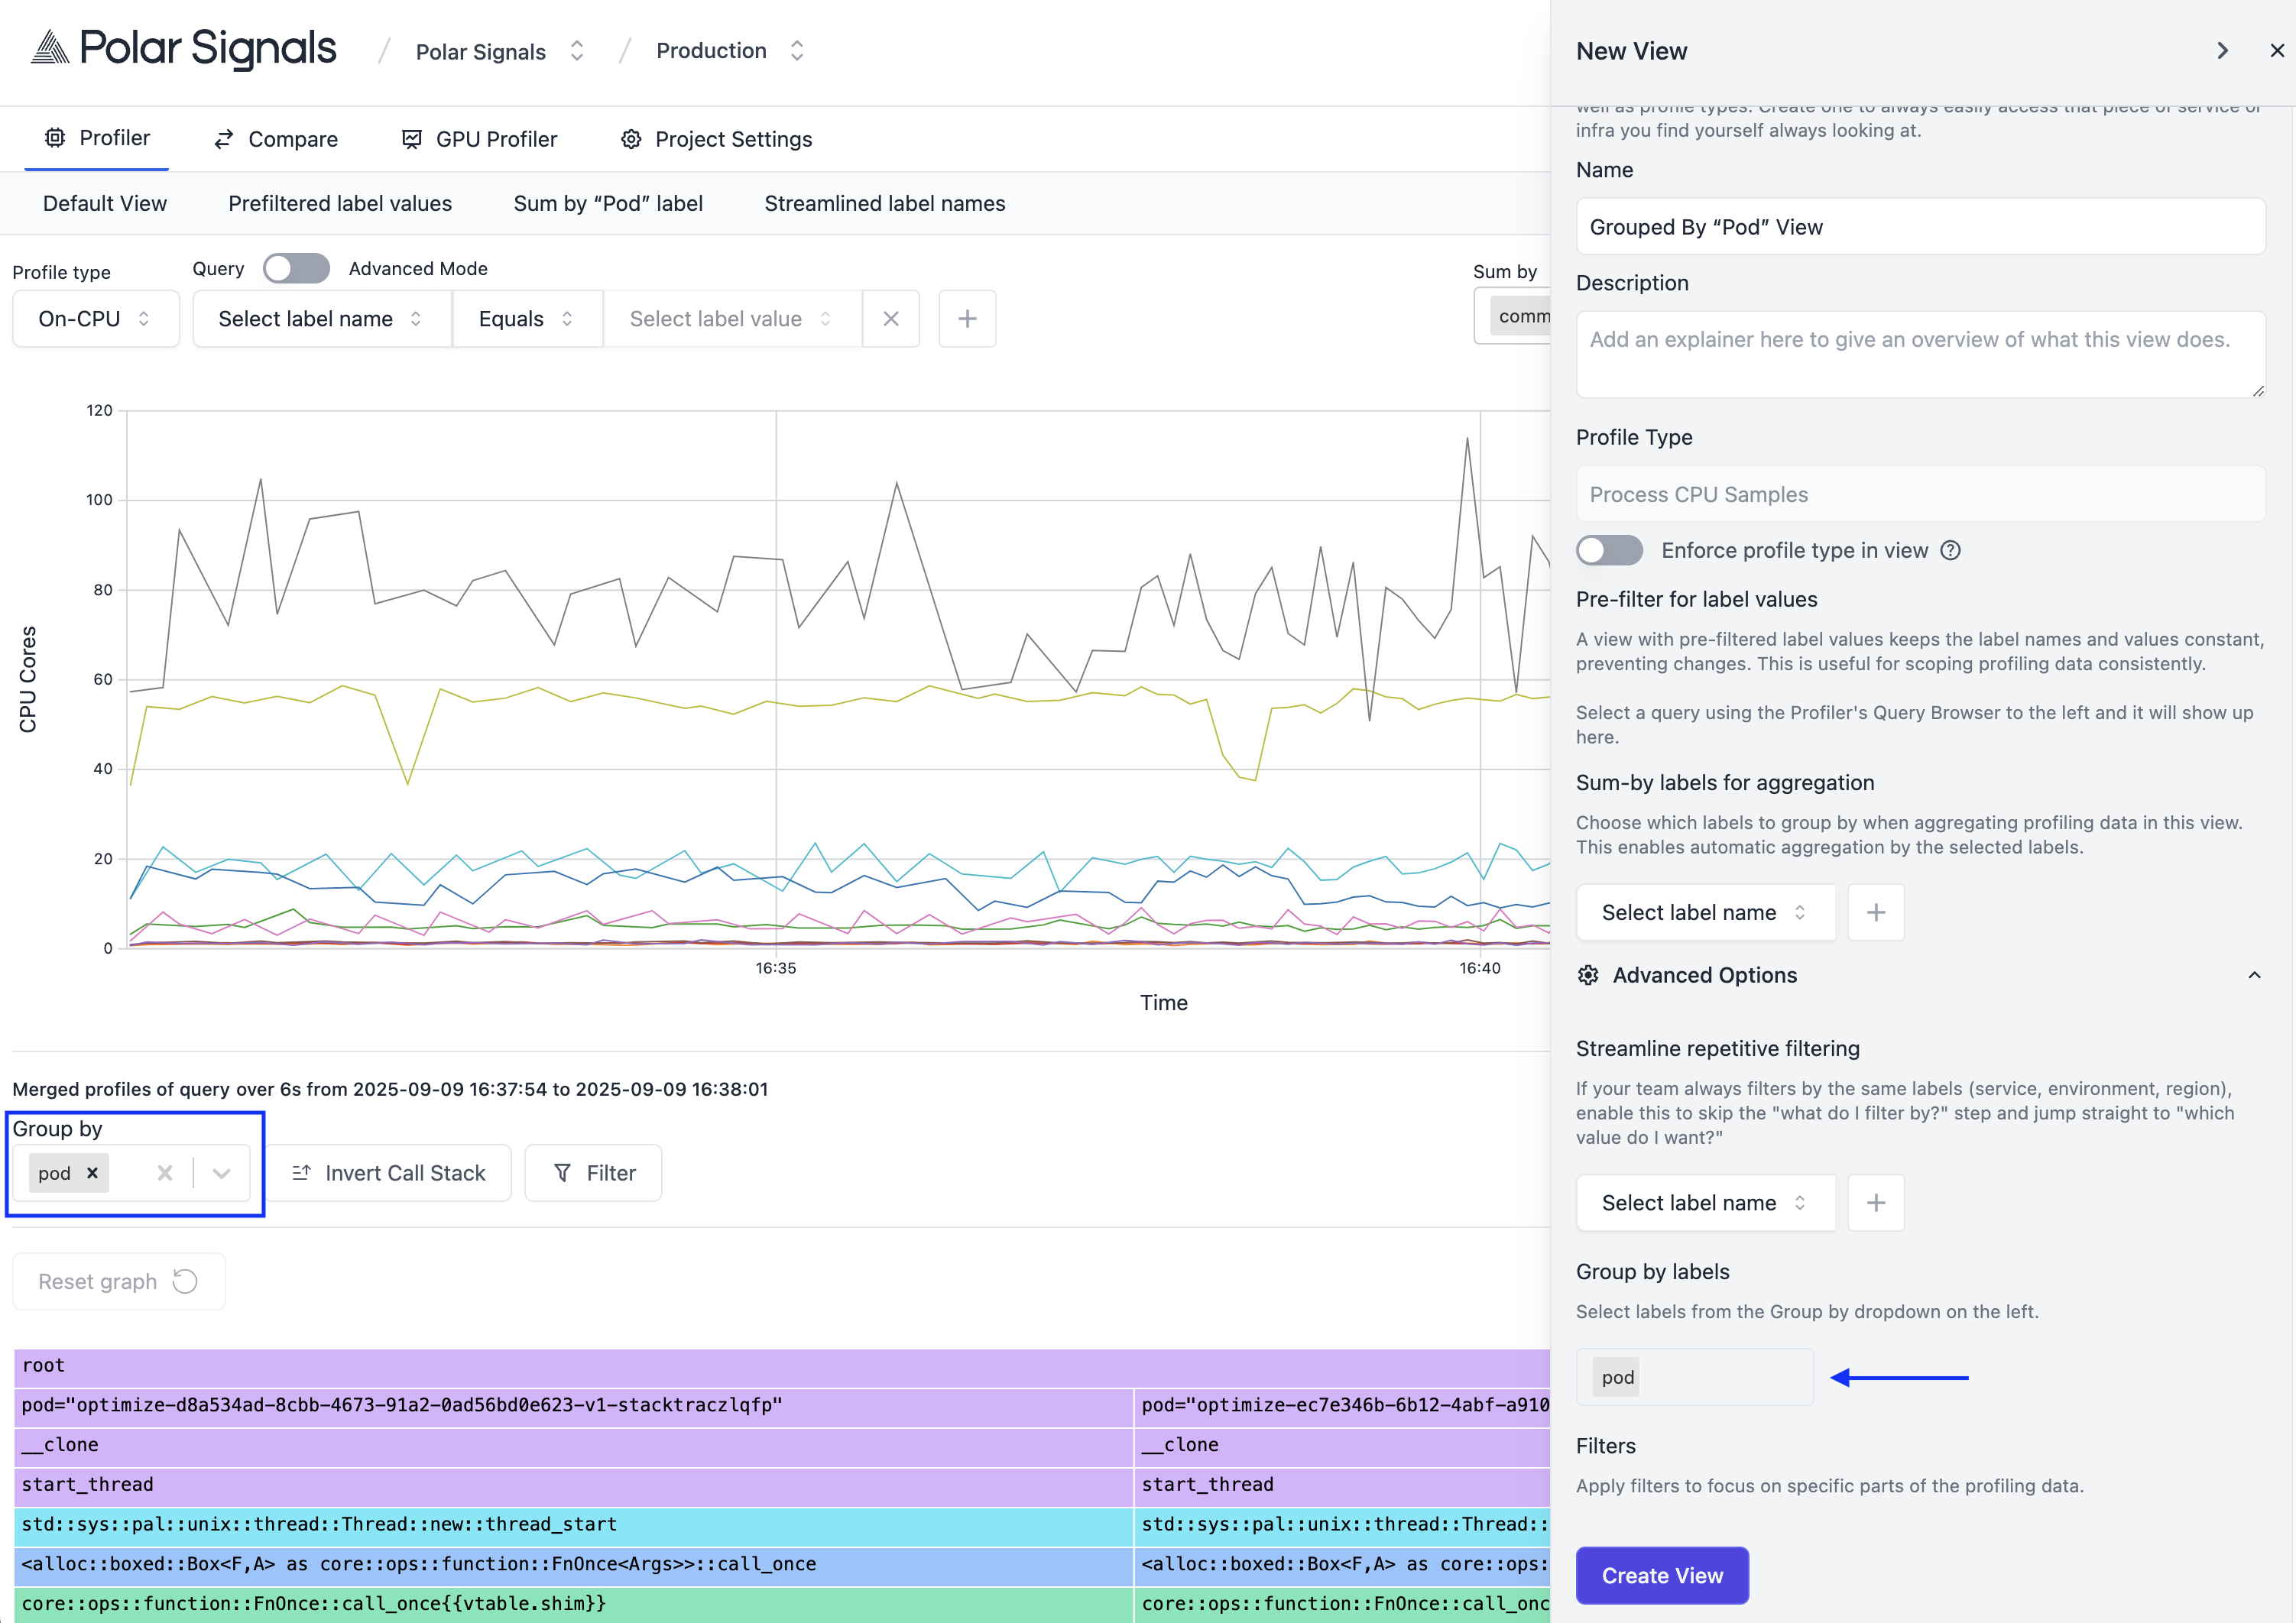The height and width of the screenshot is (1623, 2296).
Task: Click the help icon beside Enforce profile type
Action: coord(1950,551)
